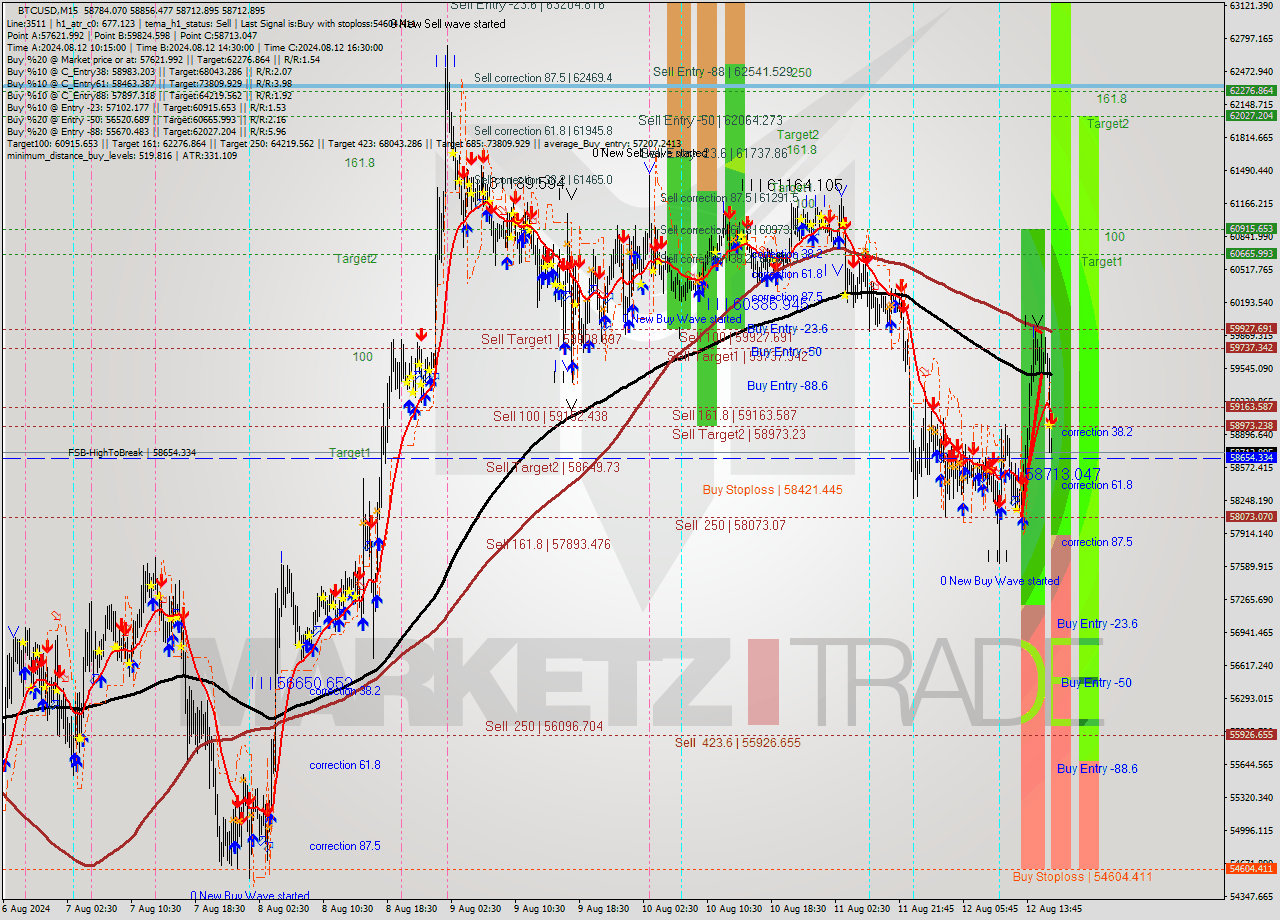Click the 'I I I 61164.105' wave label
Image resolution: width=1280 pixels, height=920 pixels.
(x=792, y=186)
